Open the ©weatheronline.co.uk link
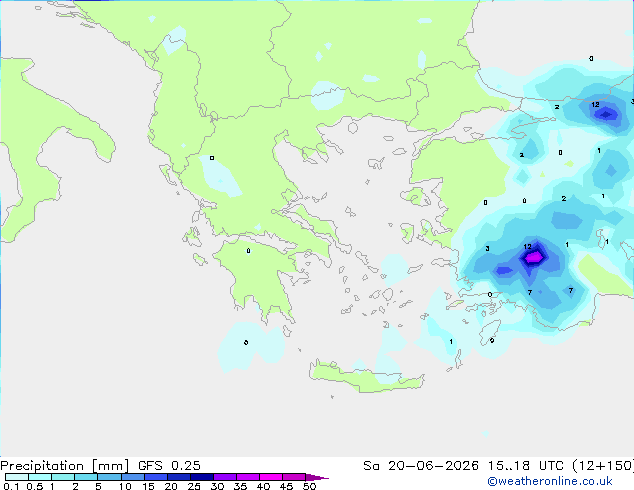 tap(549, 481)
